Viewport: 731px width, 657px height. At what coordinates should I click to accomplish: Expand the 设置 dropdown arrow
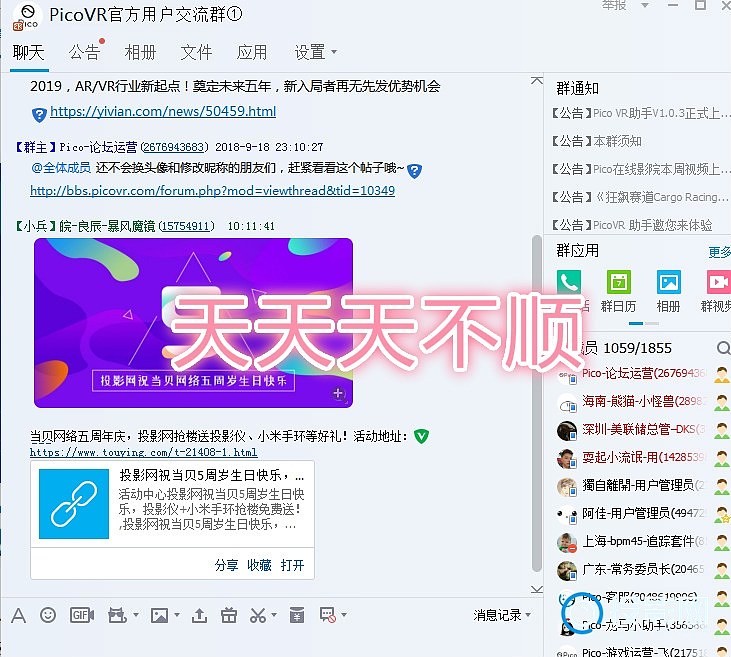coord(334,52)
